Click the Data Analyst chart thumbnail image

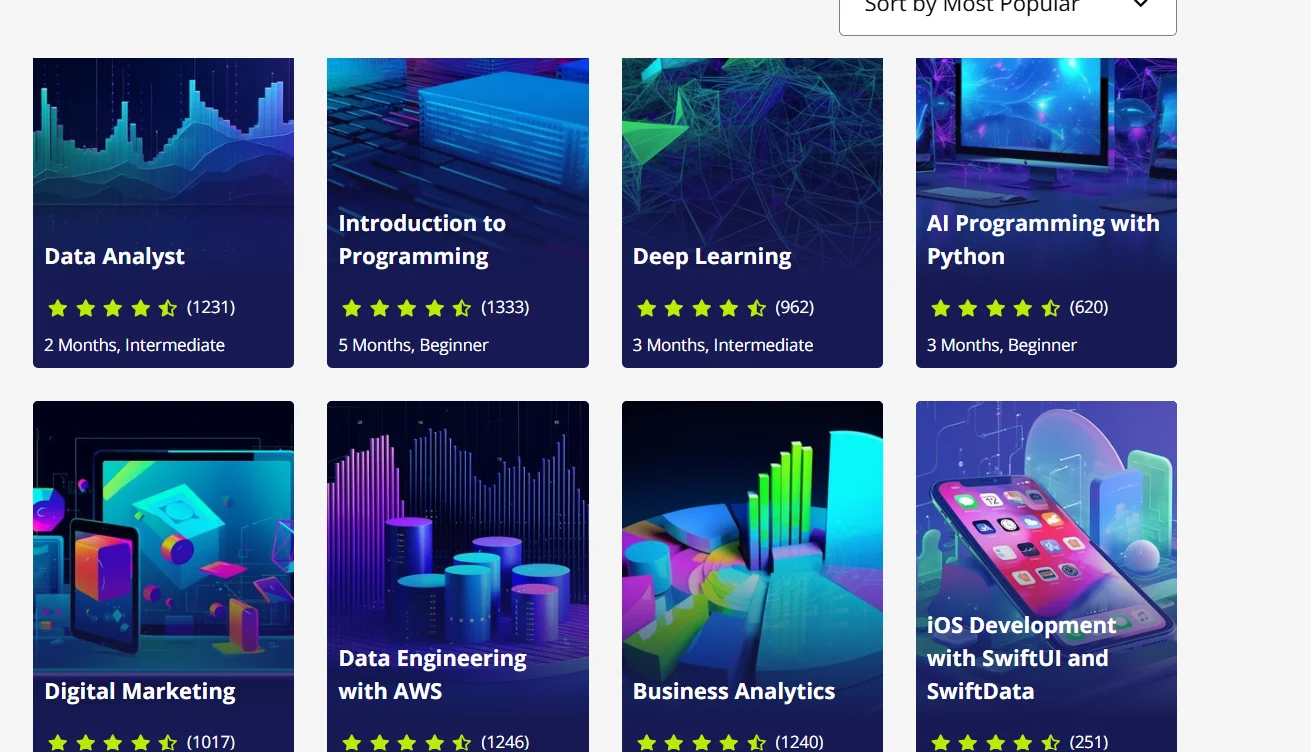[x=163, y=130]
